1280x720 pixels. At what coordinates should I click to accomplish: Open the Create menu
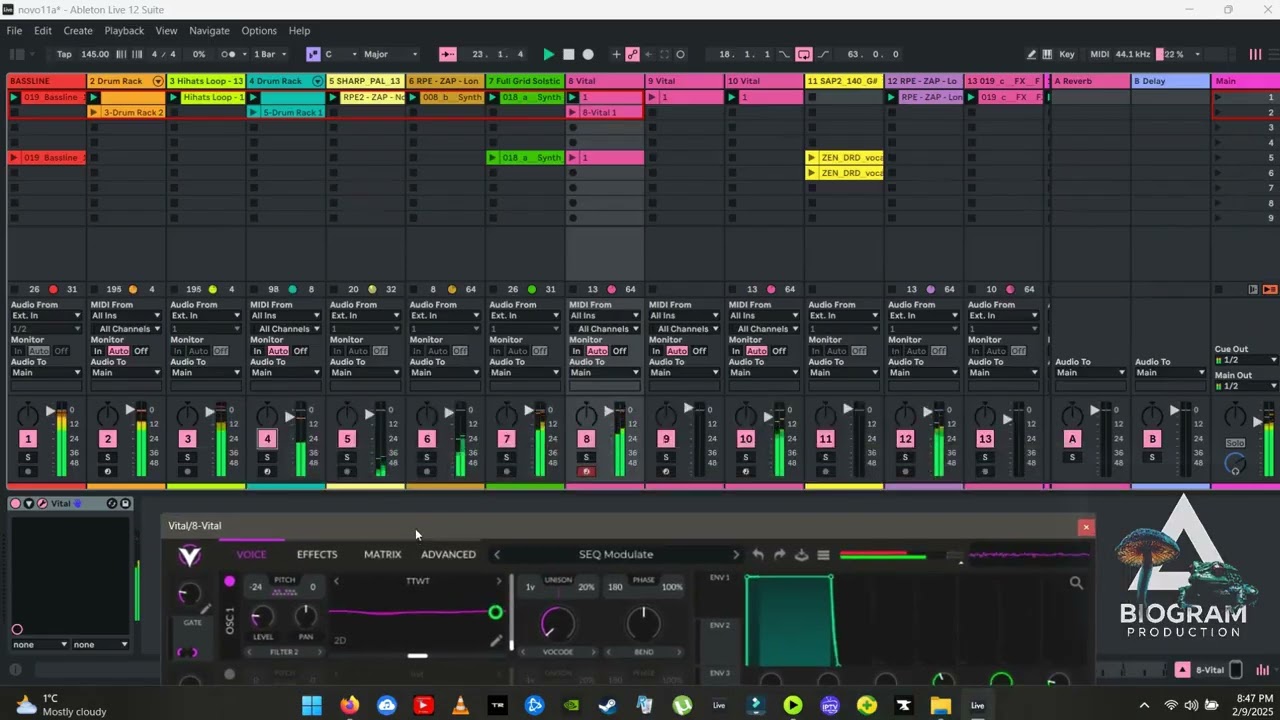(78, 31)
